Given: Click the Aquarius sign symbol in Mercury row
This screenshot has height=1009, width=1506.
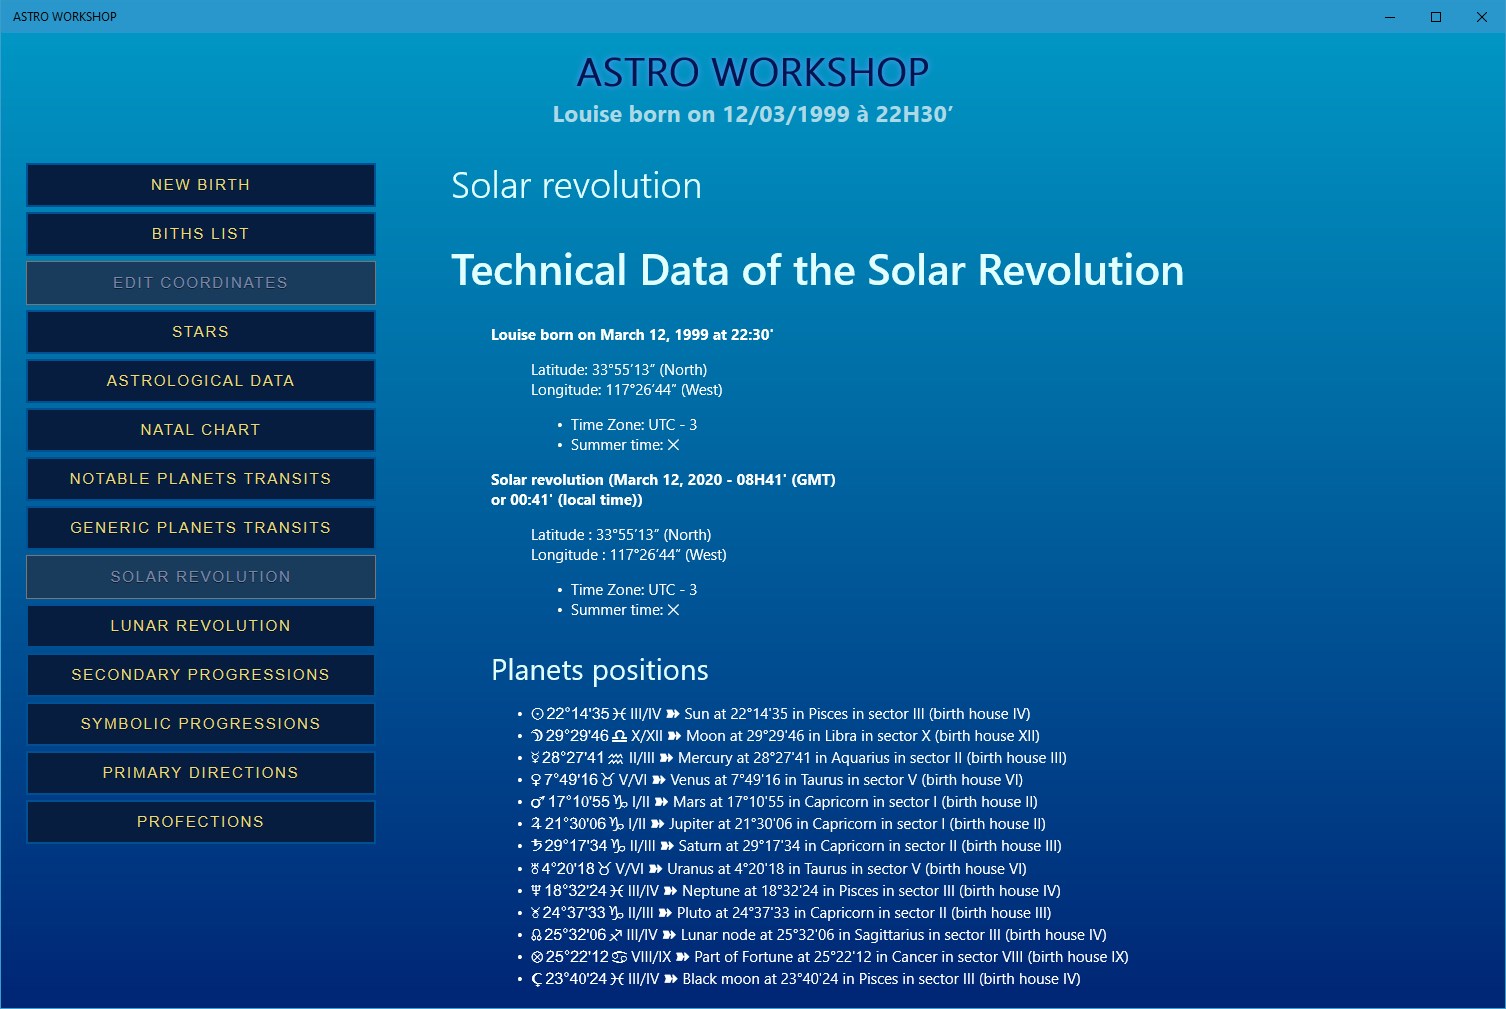Looking at the screenshot, I should 616,758.
